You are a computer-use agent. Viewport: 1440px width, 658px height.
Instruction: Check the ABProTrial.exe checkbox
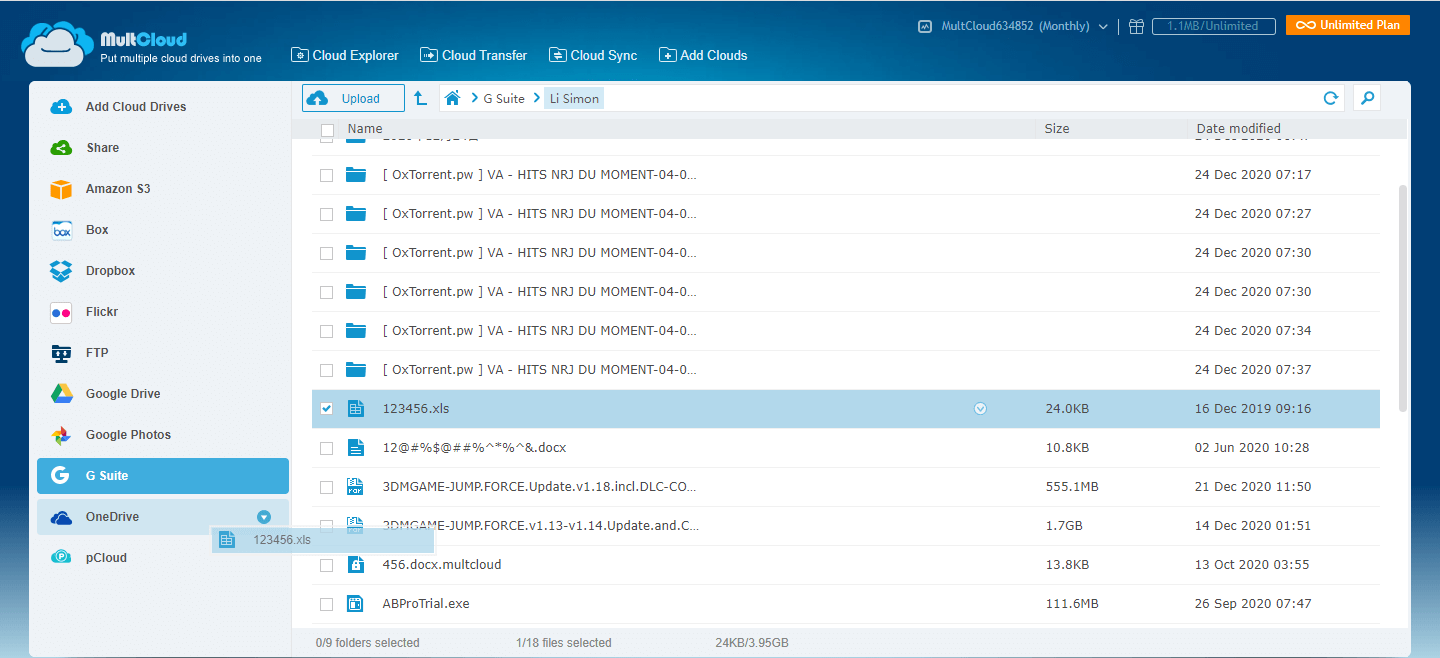(326, 604)
